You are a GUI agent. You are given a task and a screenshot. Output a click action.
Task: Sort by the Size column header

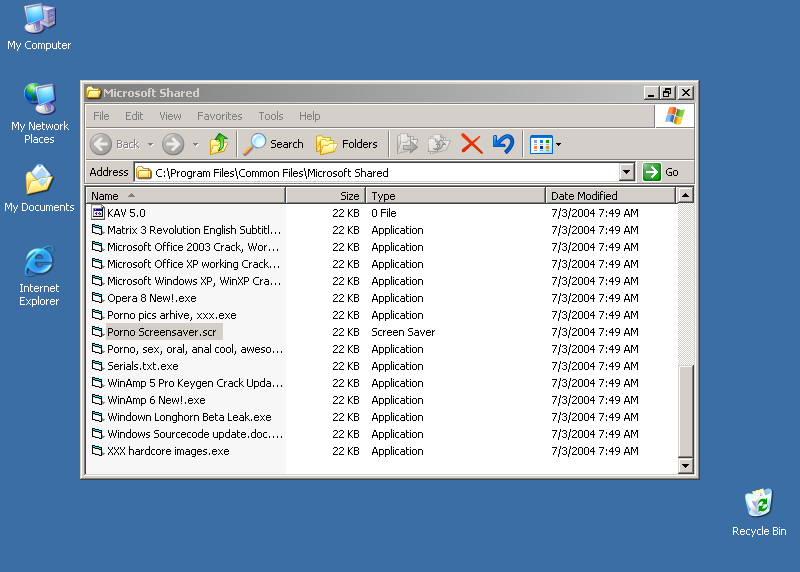coord(326,195)
